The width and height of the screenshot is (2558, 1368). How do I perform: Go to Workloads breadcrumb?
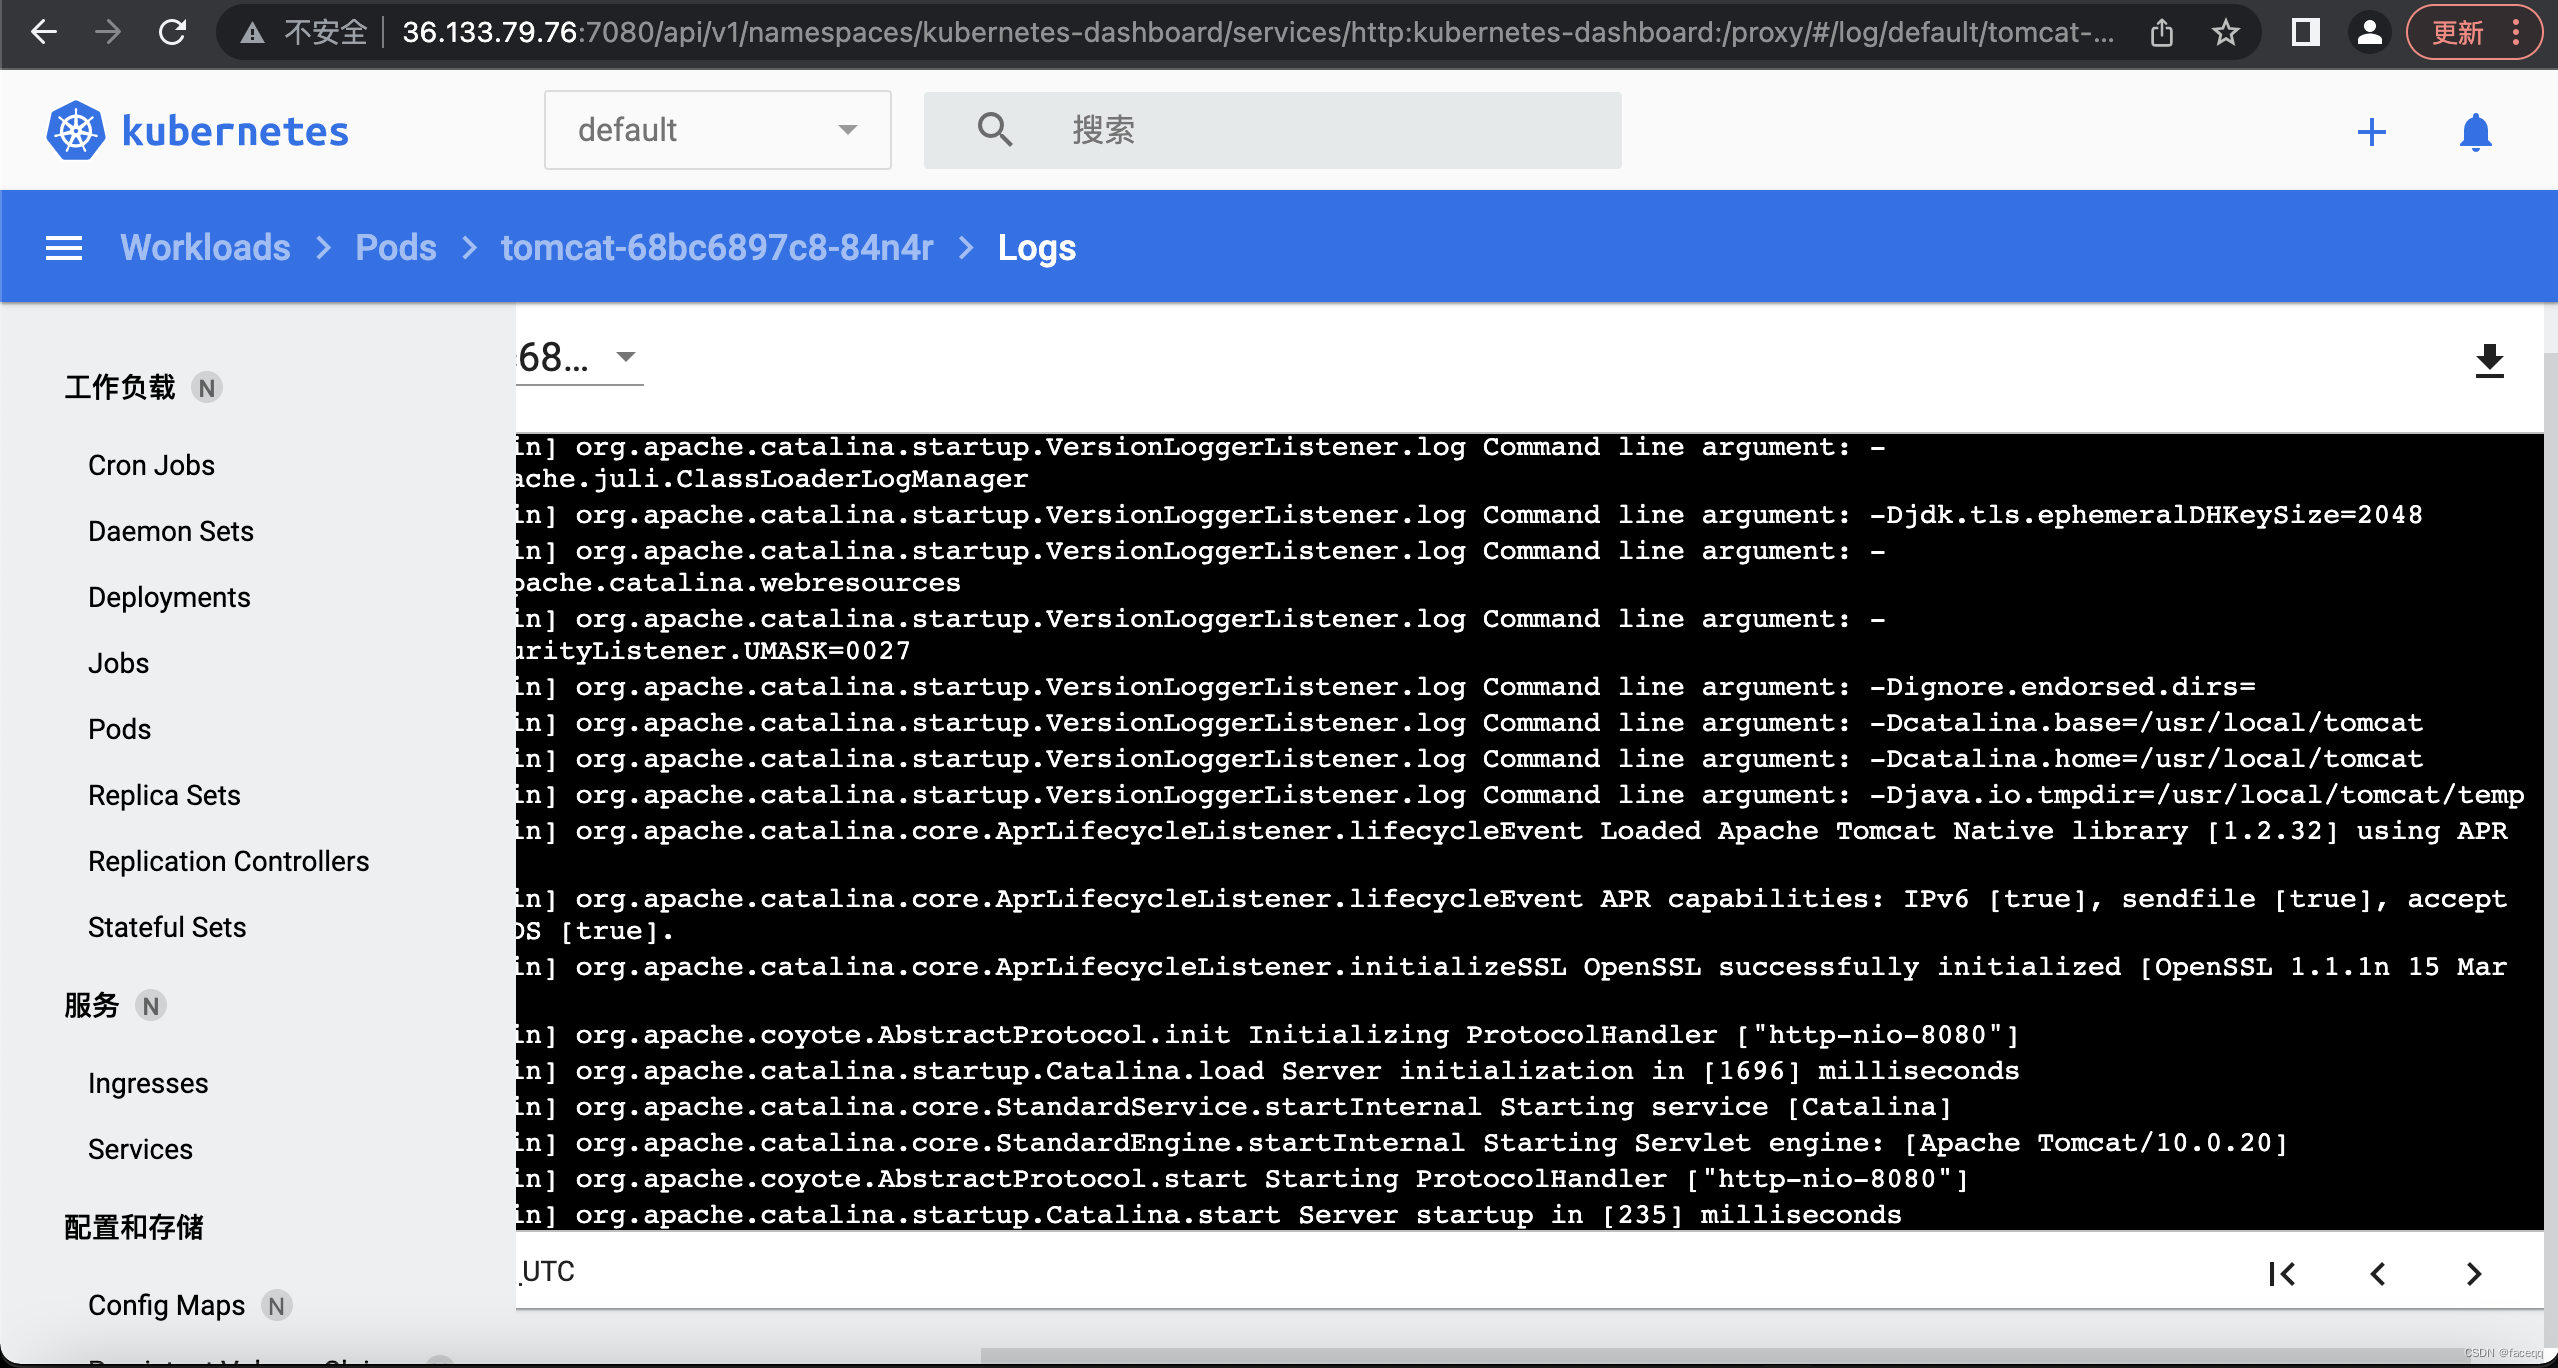coord(205,247)
